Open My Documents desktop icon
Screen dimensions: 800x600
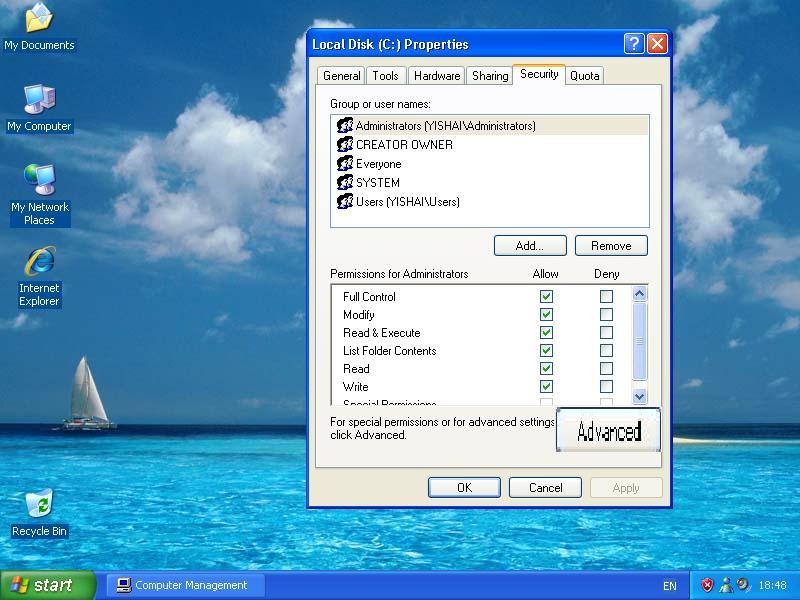coord(39,20)
